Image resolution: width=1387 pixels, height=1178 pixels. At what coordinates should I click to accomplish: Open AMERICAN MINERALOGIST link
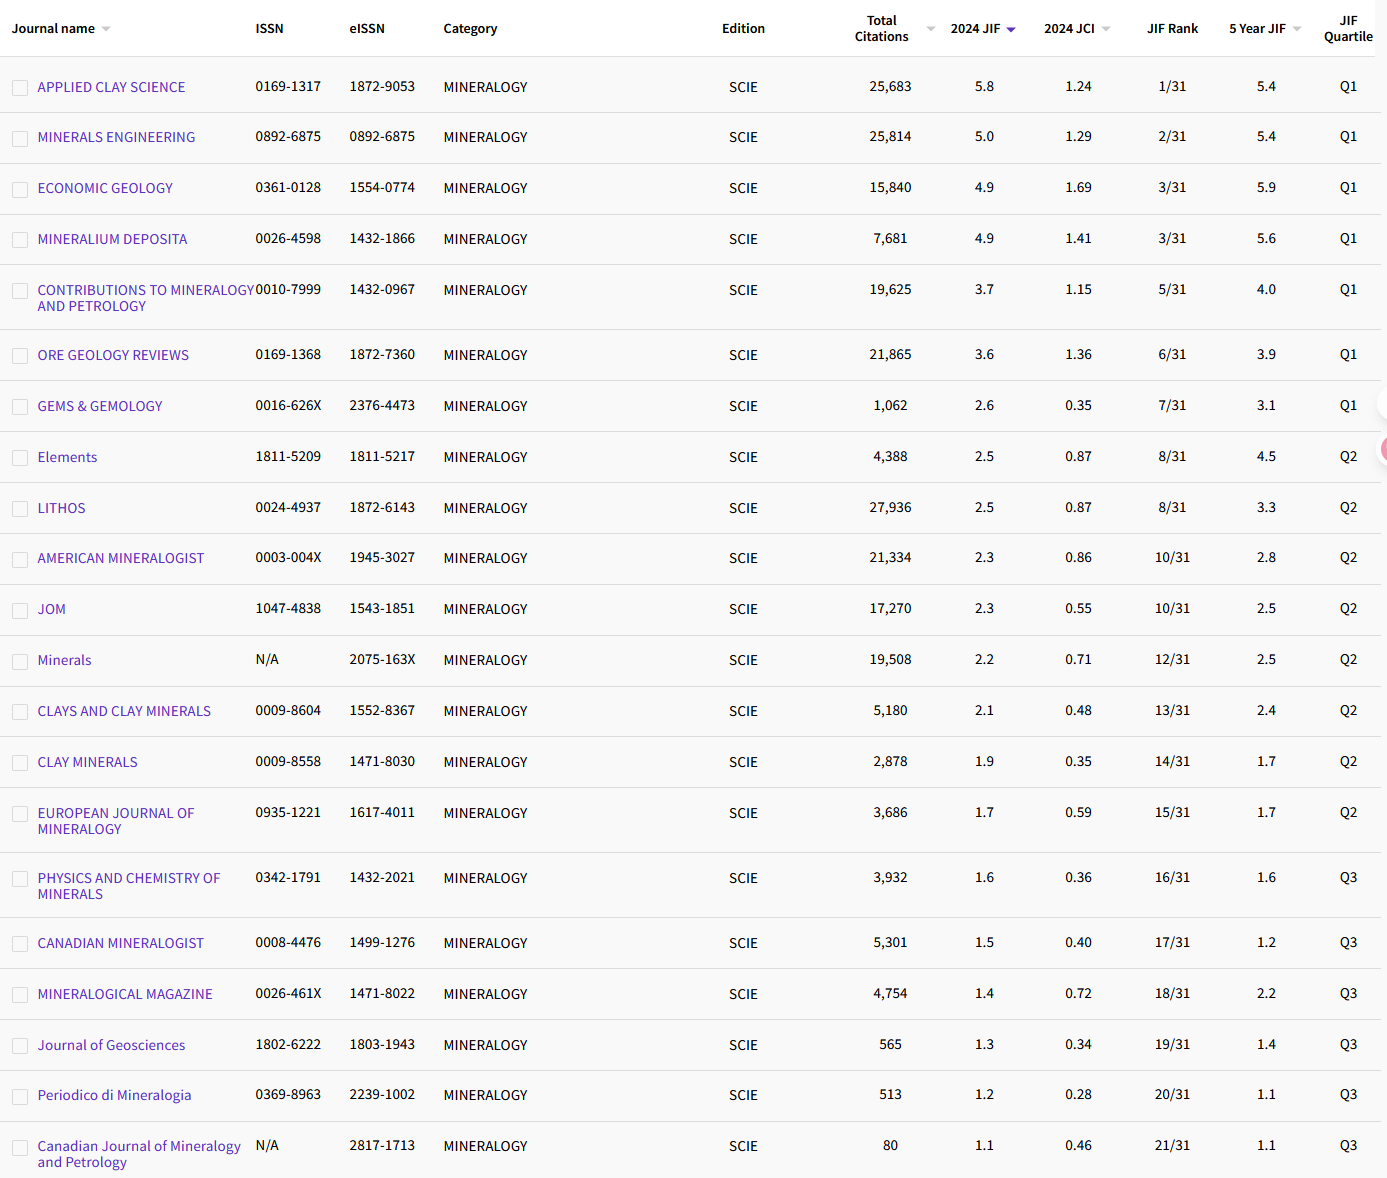(x=121, y=558)
